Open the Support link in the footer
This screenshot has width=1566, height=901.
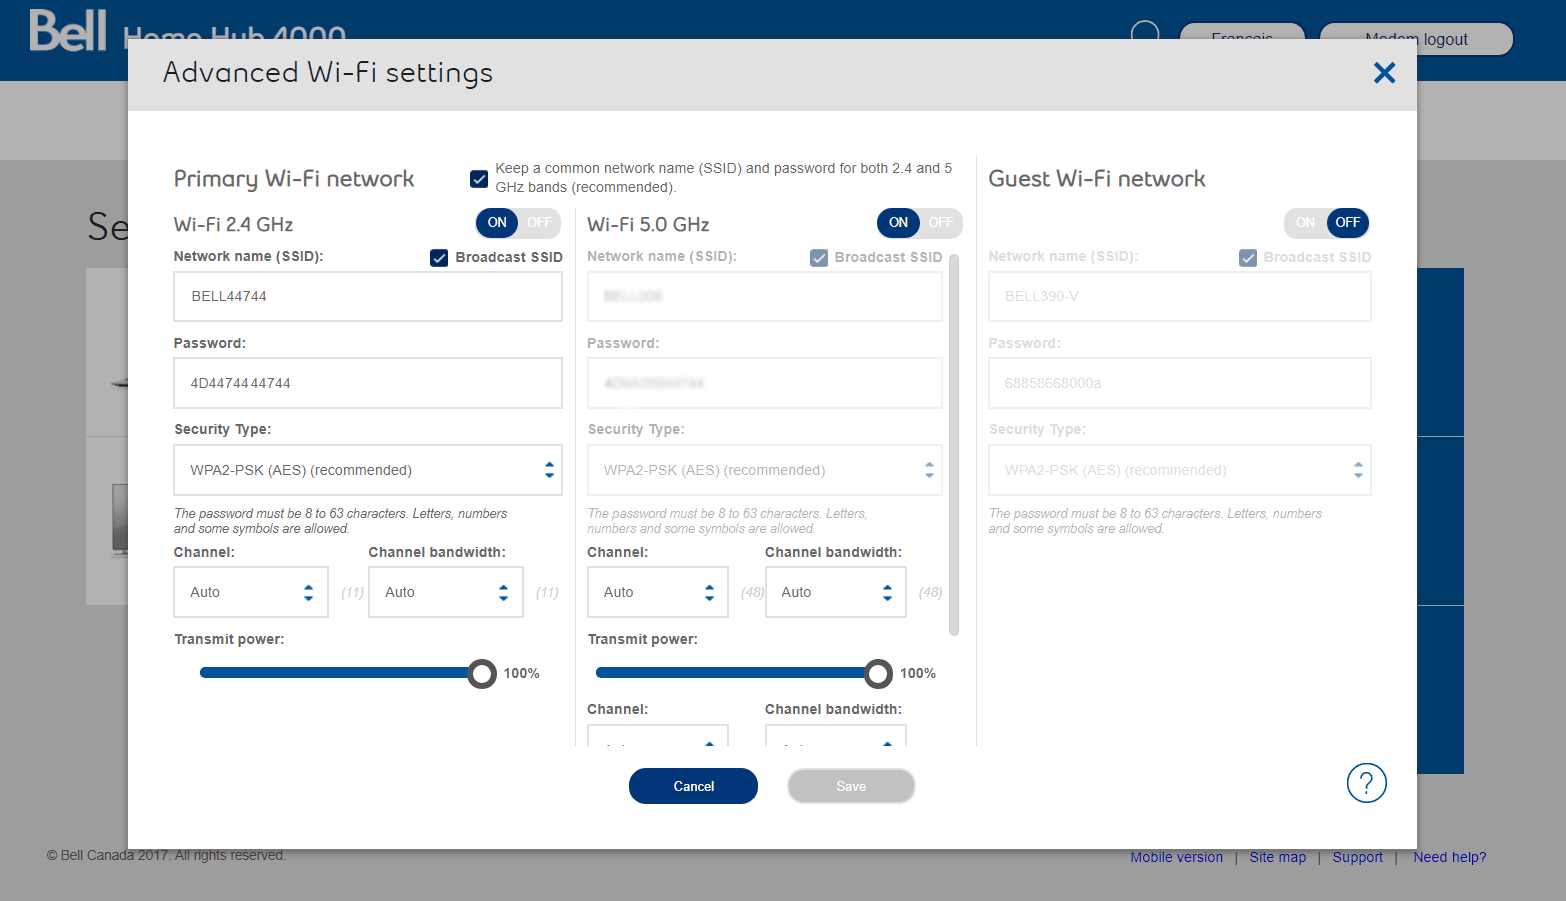pos(1357,857)
